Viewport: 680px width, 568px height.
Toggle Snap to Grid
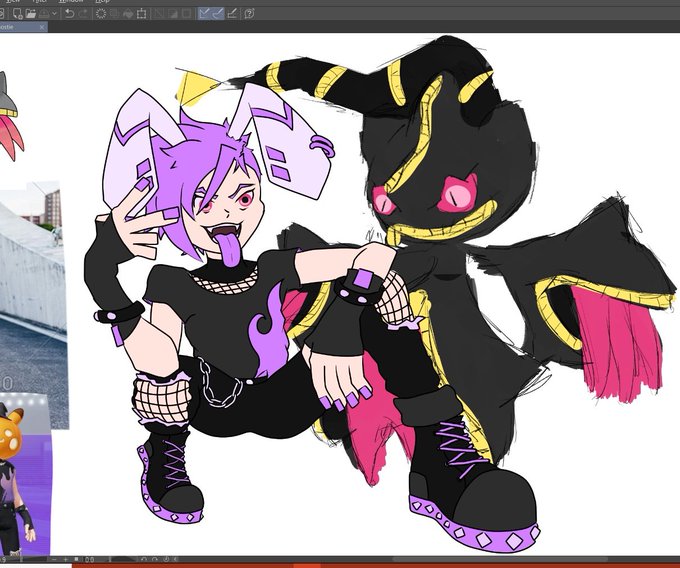pos(232,14)
